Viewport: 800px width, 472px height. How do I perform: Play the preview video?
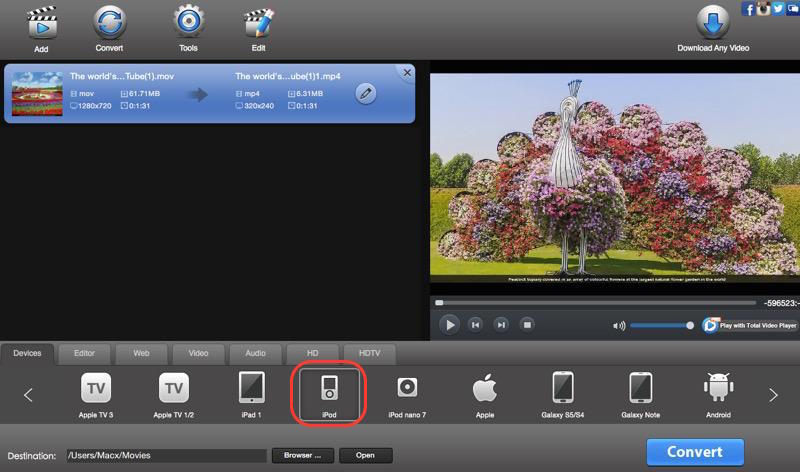point(449,325)
